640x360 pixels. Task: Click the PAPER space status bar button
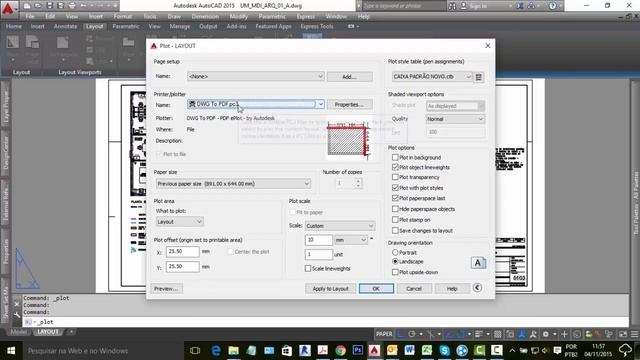point(384,334)
